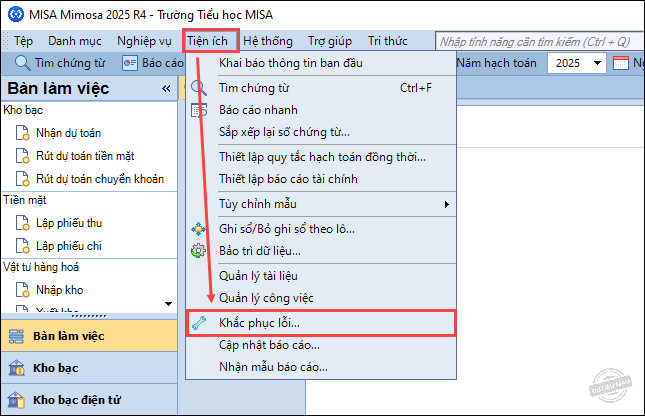Open Rút dự toán chuyển khoản shortcut

[100, 179]
